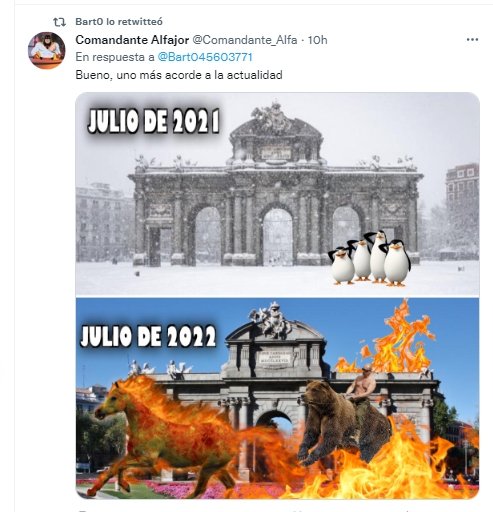This screenshot has width=493, height=512.
Task: Click the 'JULIO DE 2022' caption text
Action: pyautogui.click(x=148, y=336)
